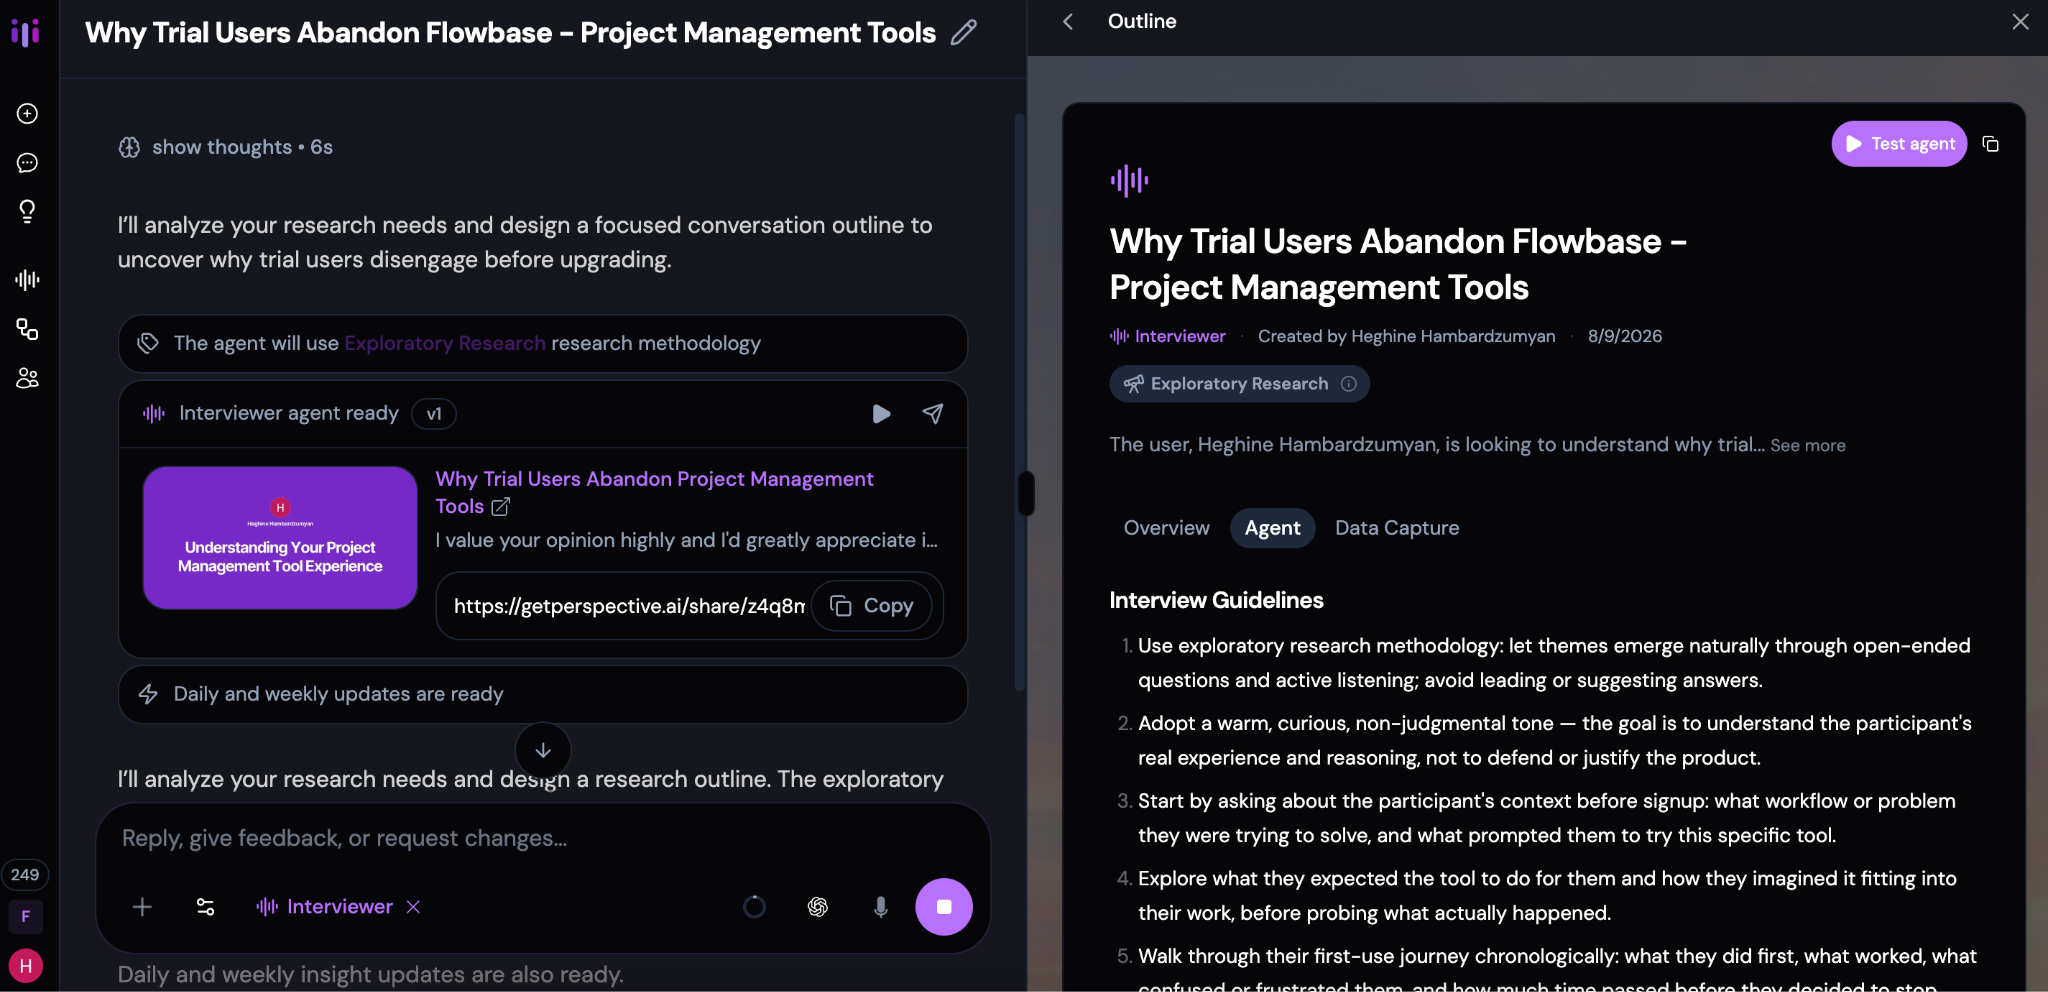The height and width of the screenshot is (992, 2048).
Task: Open the people sidebar icon
Action: [x=27, y=378]
